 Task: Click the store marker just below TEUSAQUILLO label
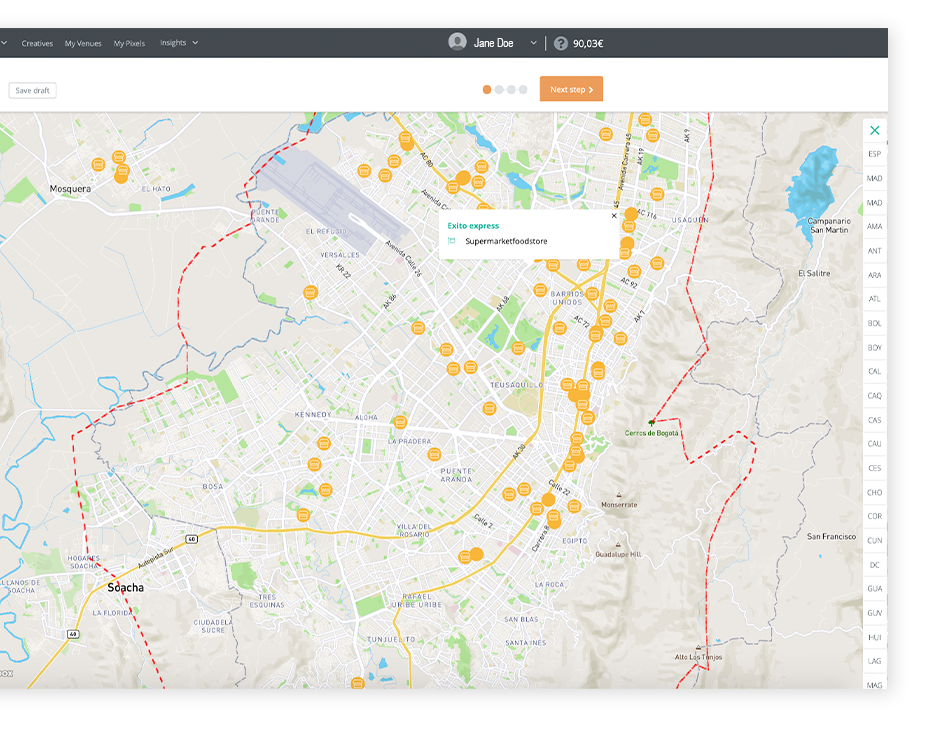pyautogui.click(x=490, y=409)
